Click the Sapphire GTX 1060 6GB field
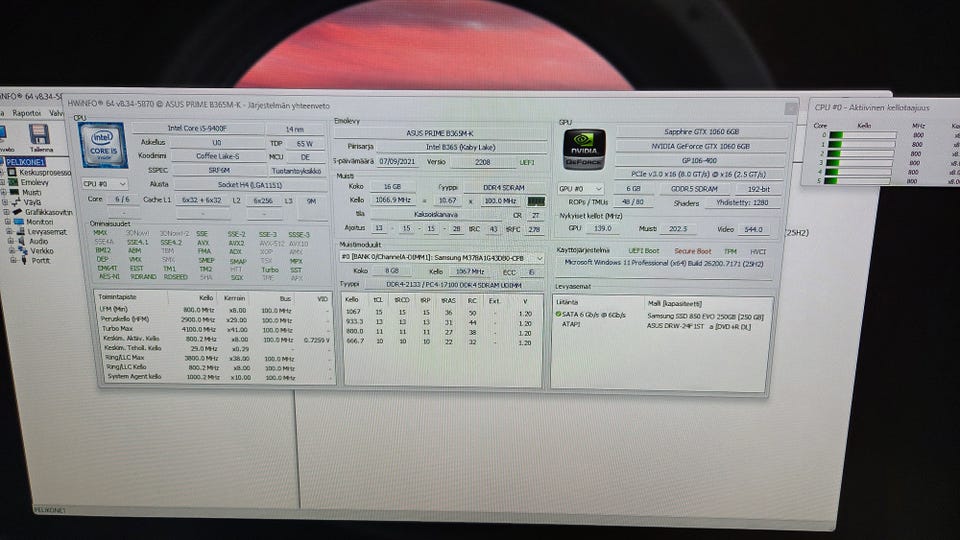Image resolution: width=960 pixels, height=540 pixels. pos(702,132)
